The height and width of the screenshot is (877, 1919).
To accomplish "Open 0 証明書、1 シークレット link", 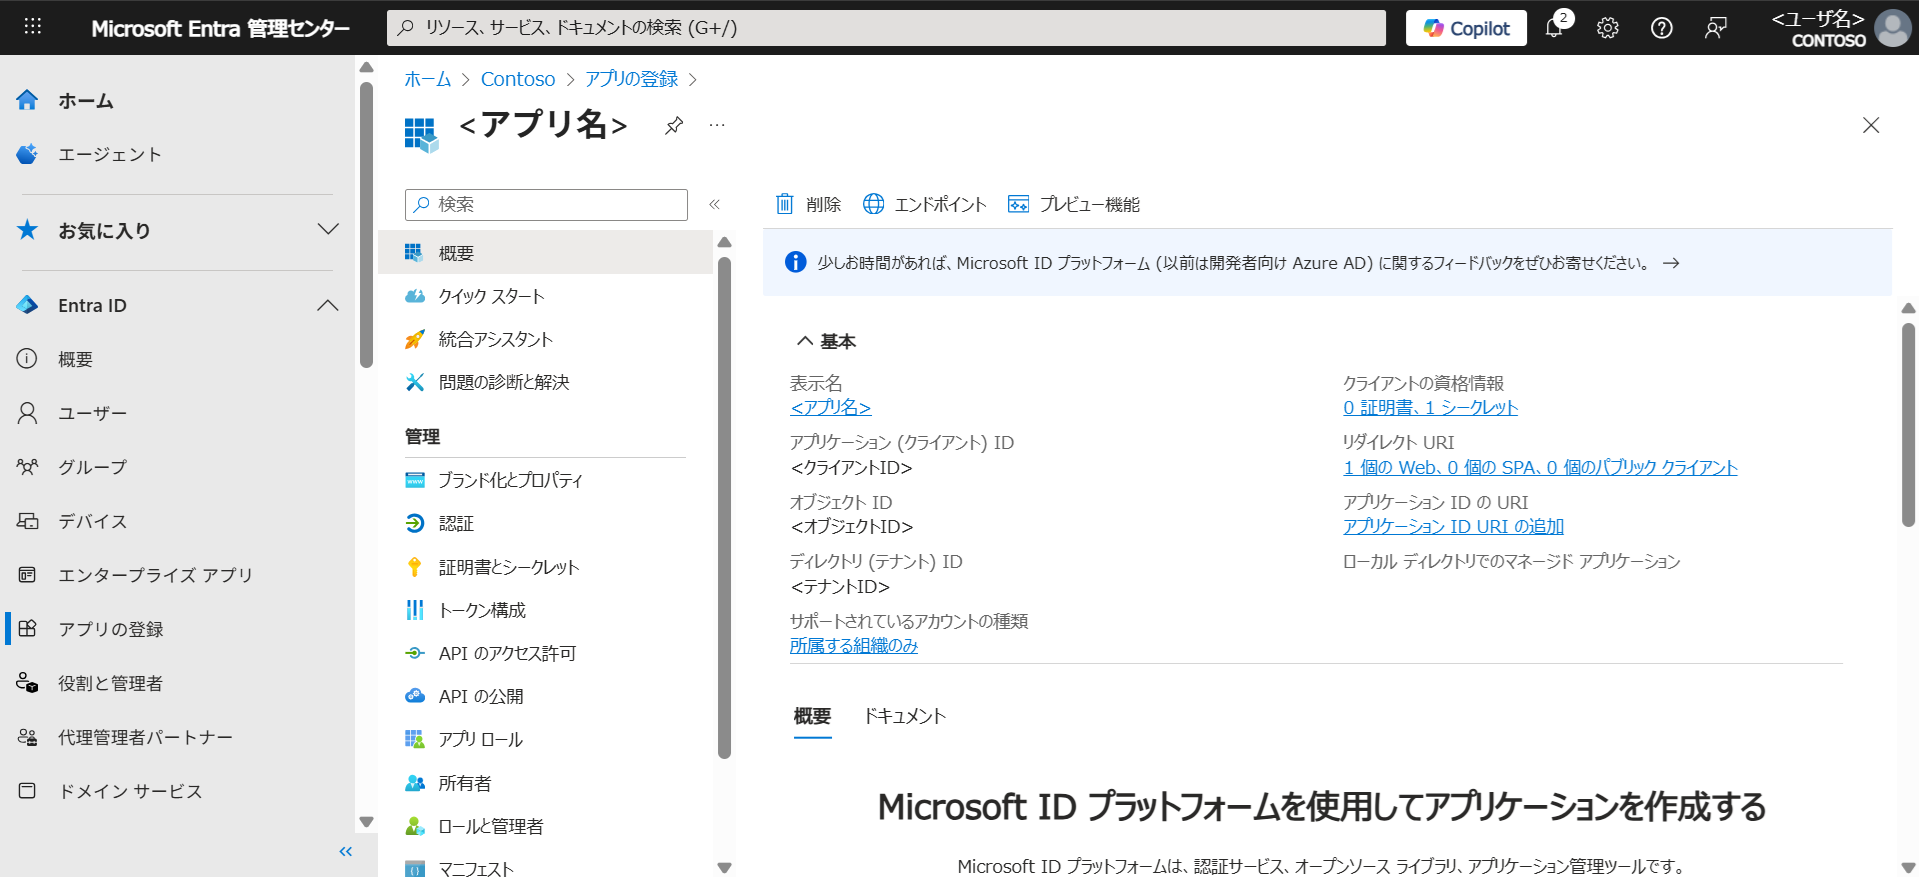I will pos(1430,407).
